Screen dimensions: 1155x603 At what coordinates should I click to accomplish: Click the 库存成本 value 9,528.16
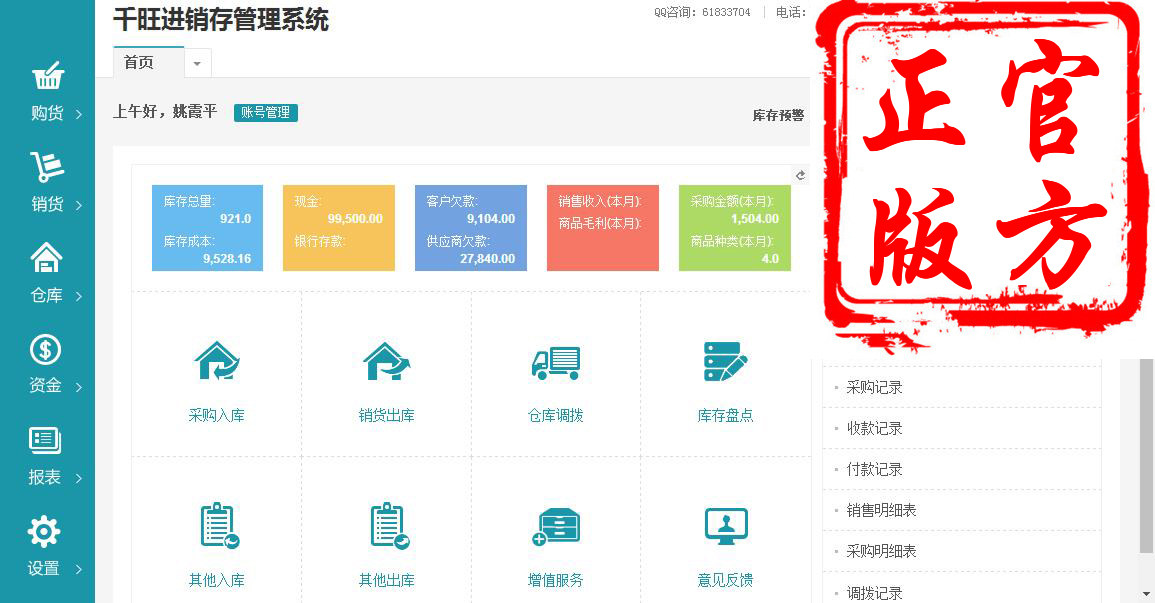[x=227, y=259]
